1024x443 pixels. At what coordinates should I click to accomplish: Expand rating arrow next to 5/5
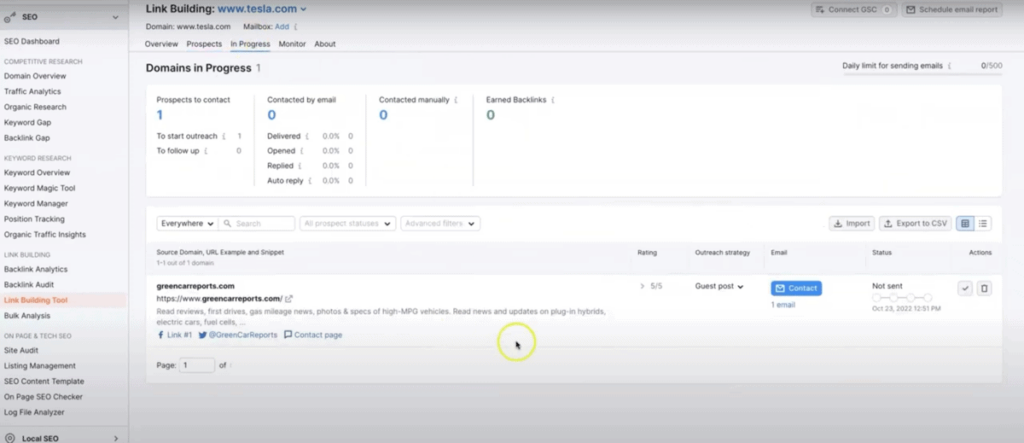pos(642,286)
